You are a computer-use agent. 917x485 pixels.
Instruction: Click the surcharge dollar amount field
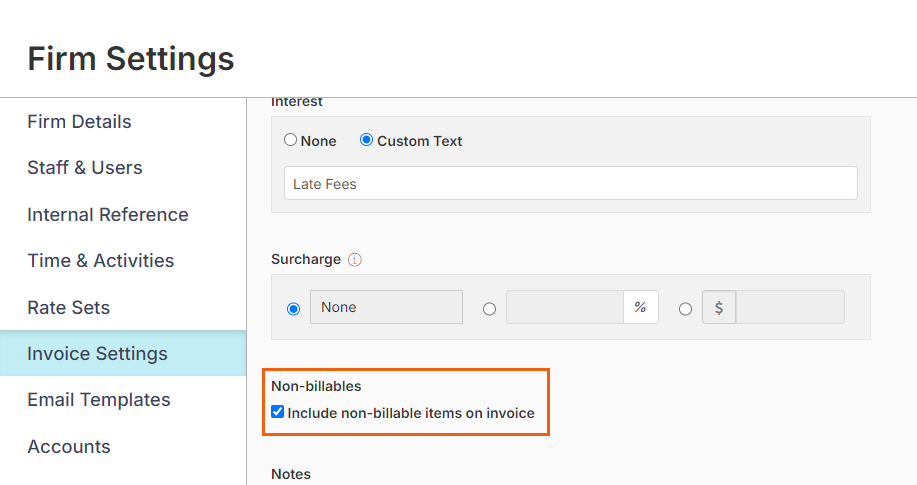pos(790,307)
